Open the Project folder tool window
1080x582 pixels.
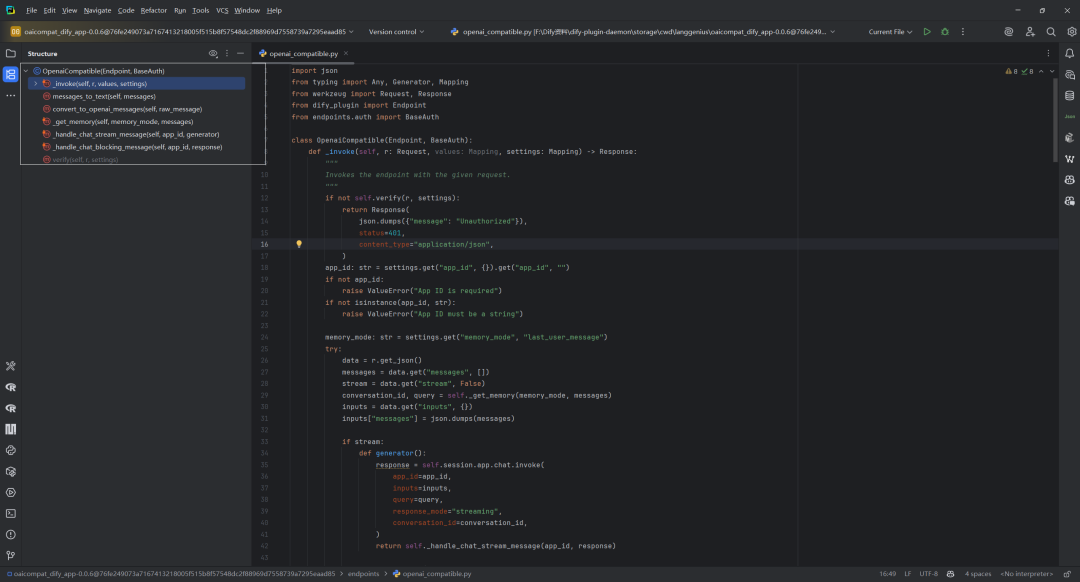(x=10, y=53)
